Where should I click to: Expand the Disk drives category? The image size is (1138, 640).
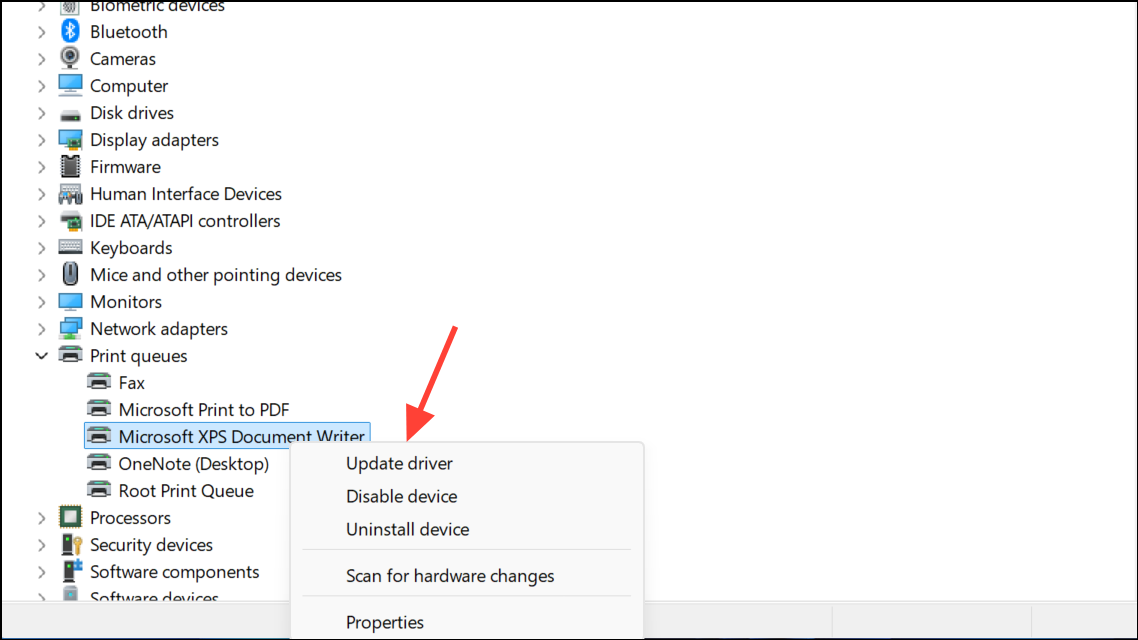(41, 113)
